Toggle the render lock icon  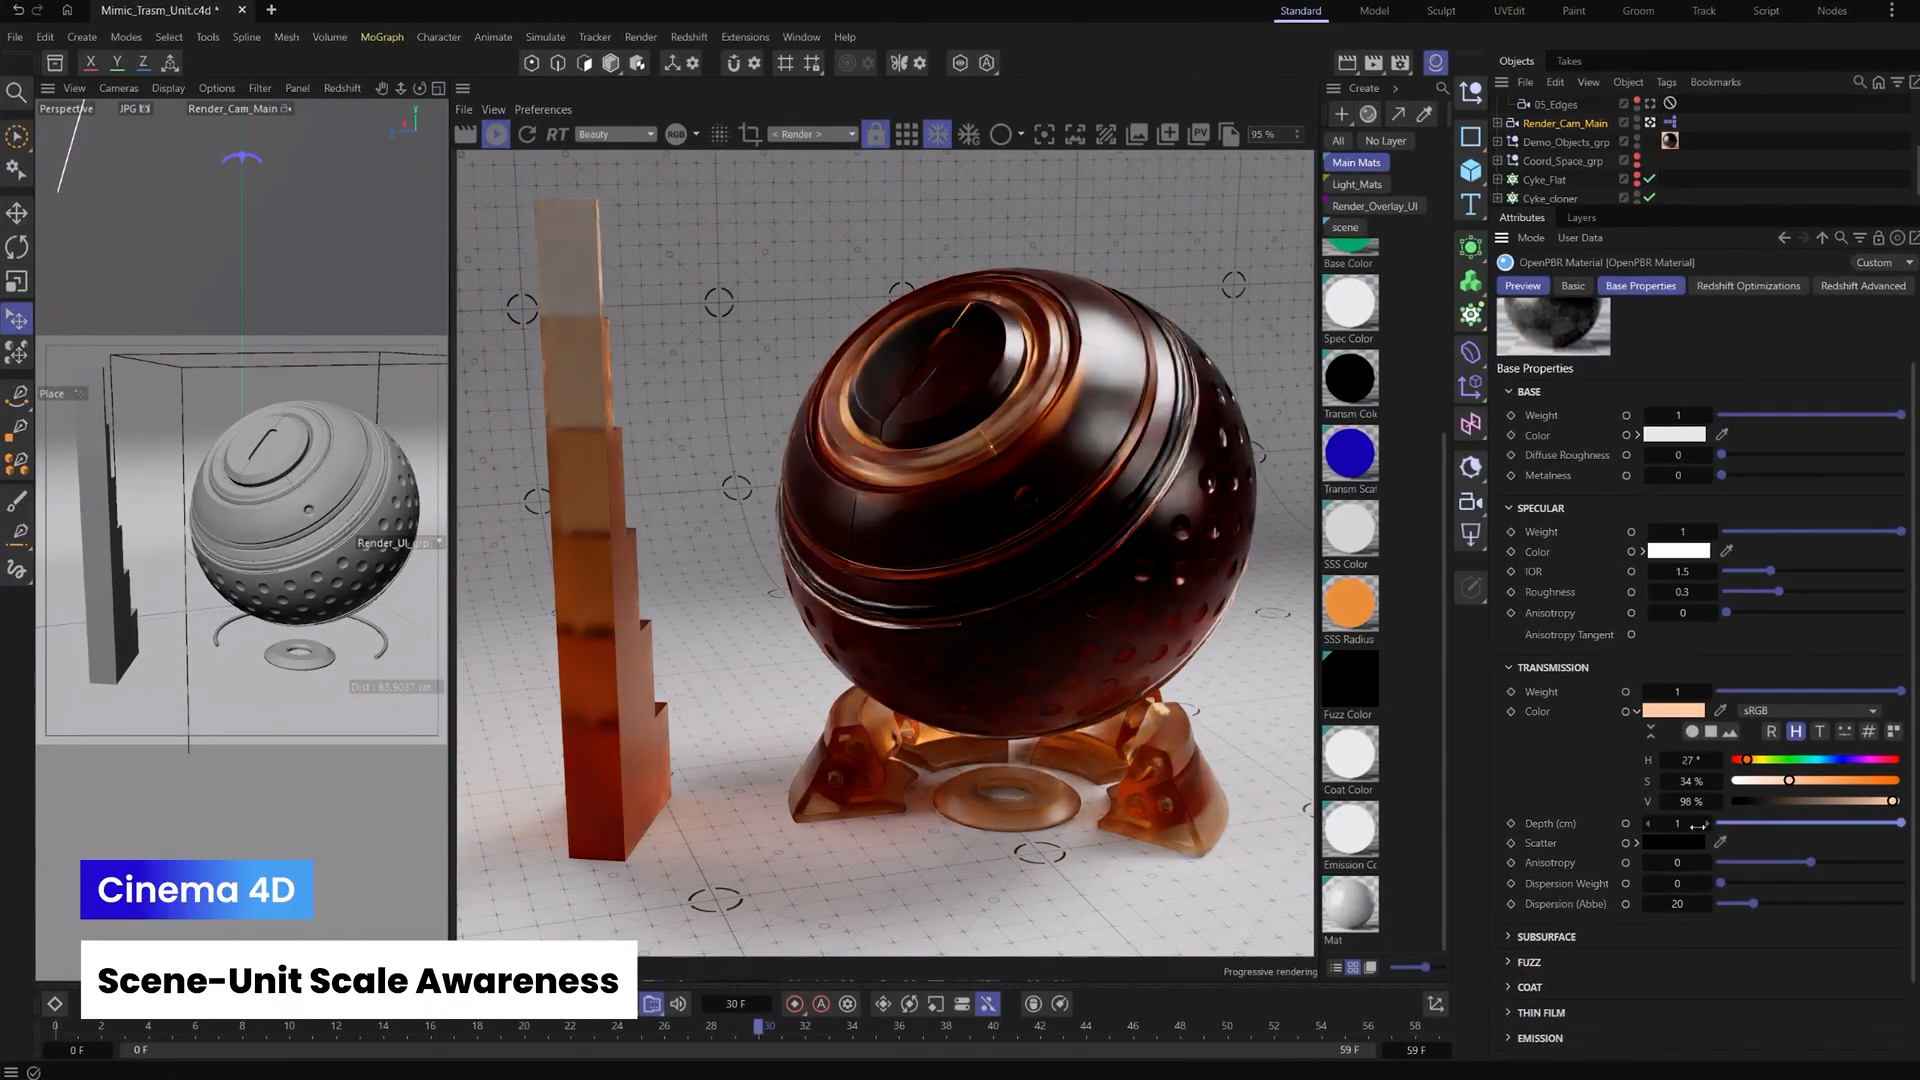coord(875,134)
